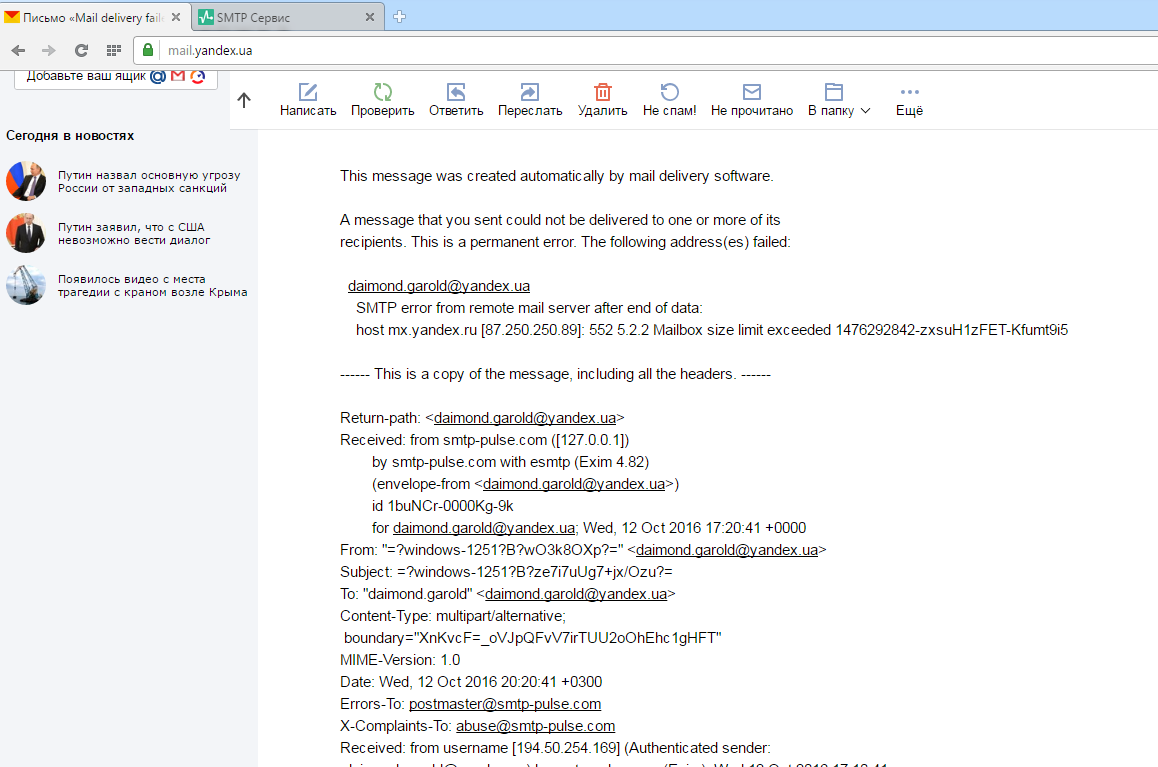Click thumbnail beside Путин заявил news
1158x767 pixels.
[26, 233]
